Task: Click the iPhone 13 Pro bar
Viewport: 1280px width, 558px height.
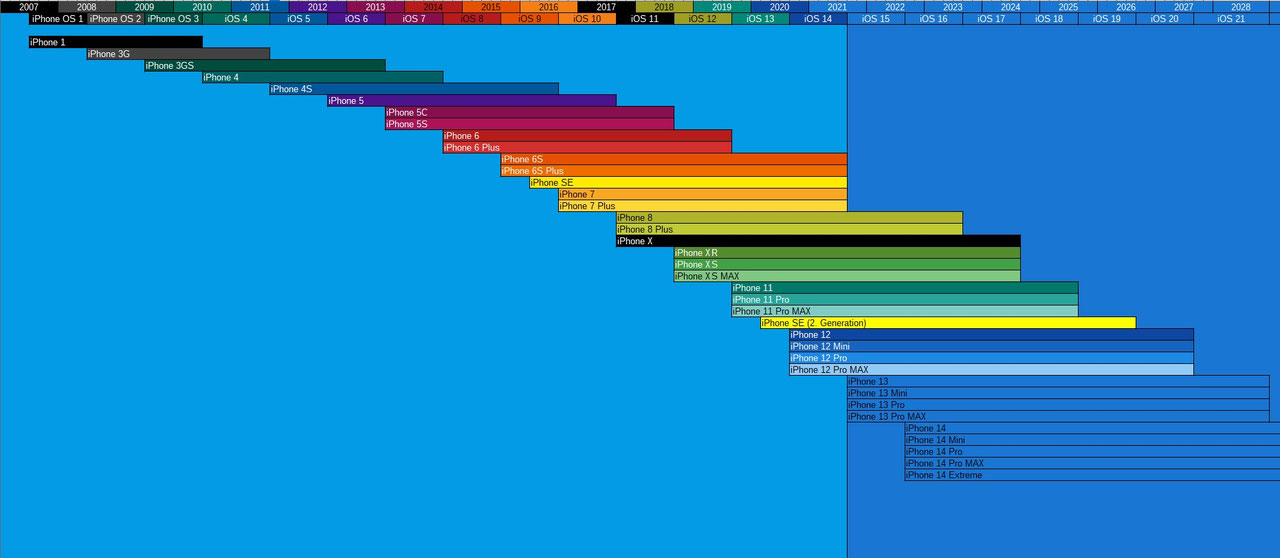Action: pyautogui.click(x=1058, y=405)
